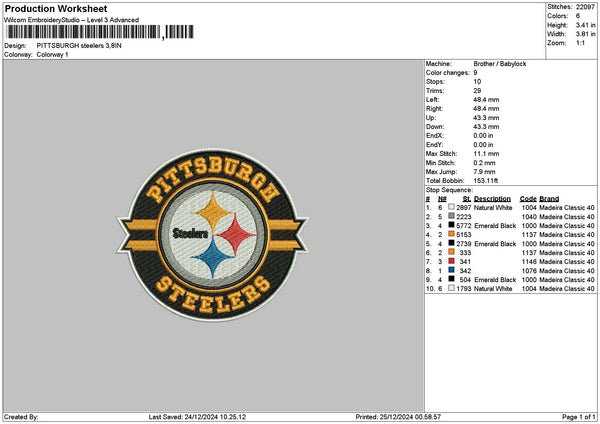Click the "St." column header
Image resolution: width=600 pixels, height=424 pixels.
467,199
